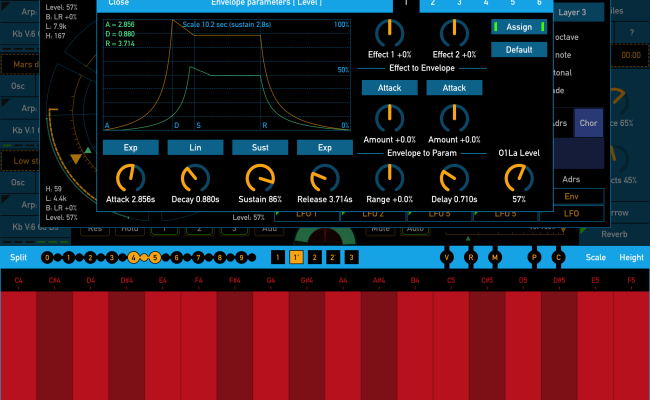Screen dimensions: 650x400
Task: Select split point 0
Action: coord(47,258)
